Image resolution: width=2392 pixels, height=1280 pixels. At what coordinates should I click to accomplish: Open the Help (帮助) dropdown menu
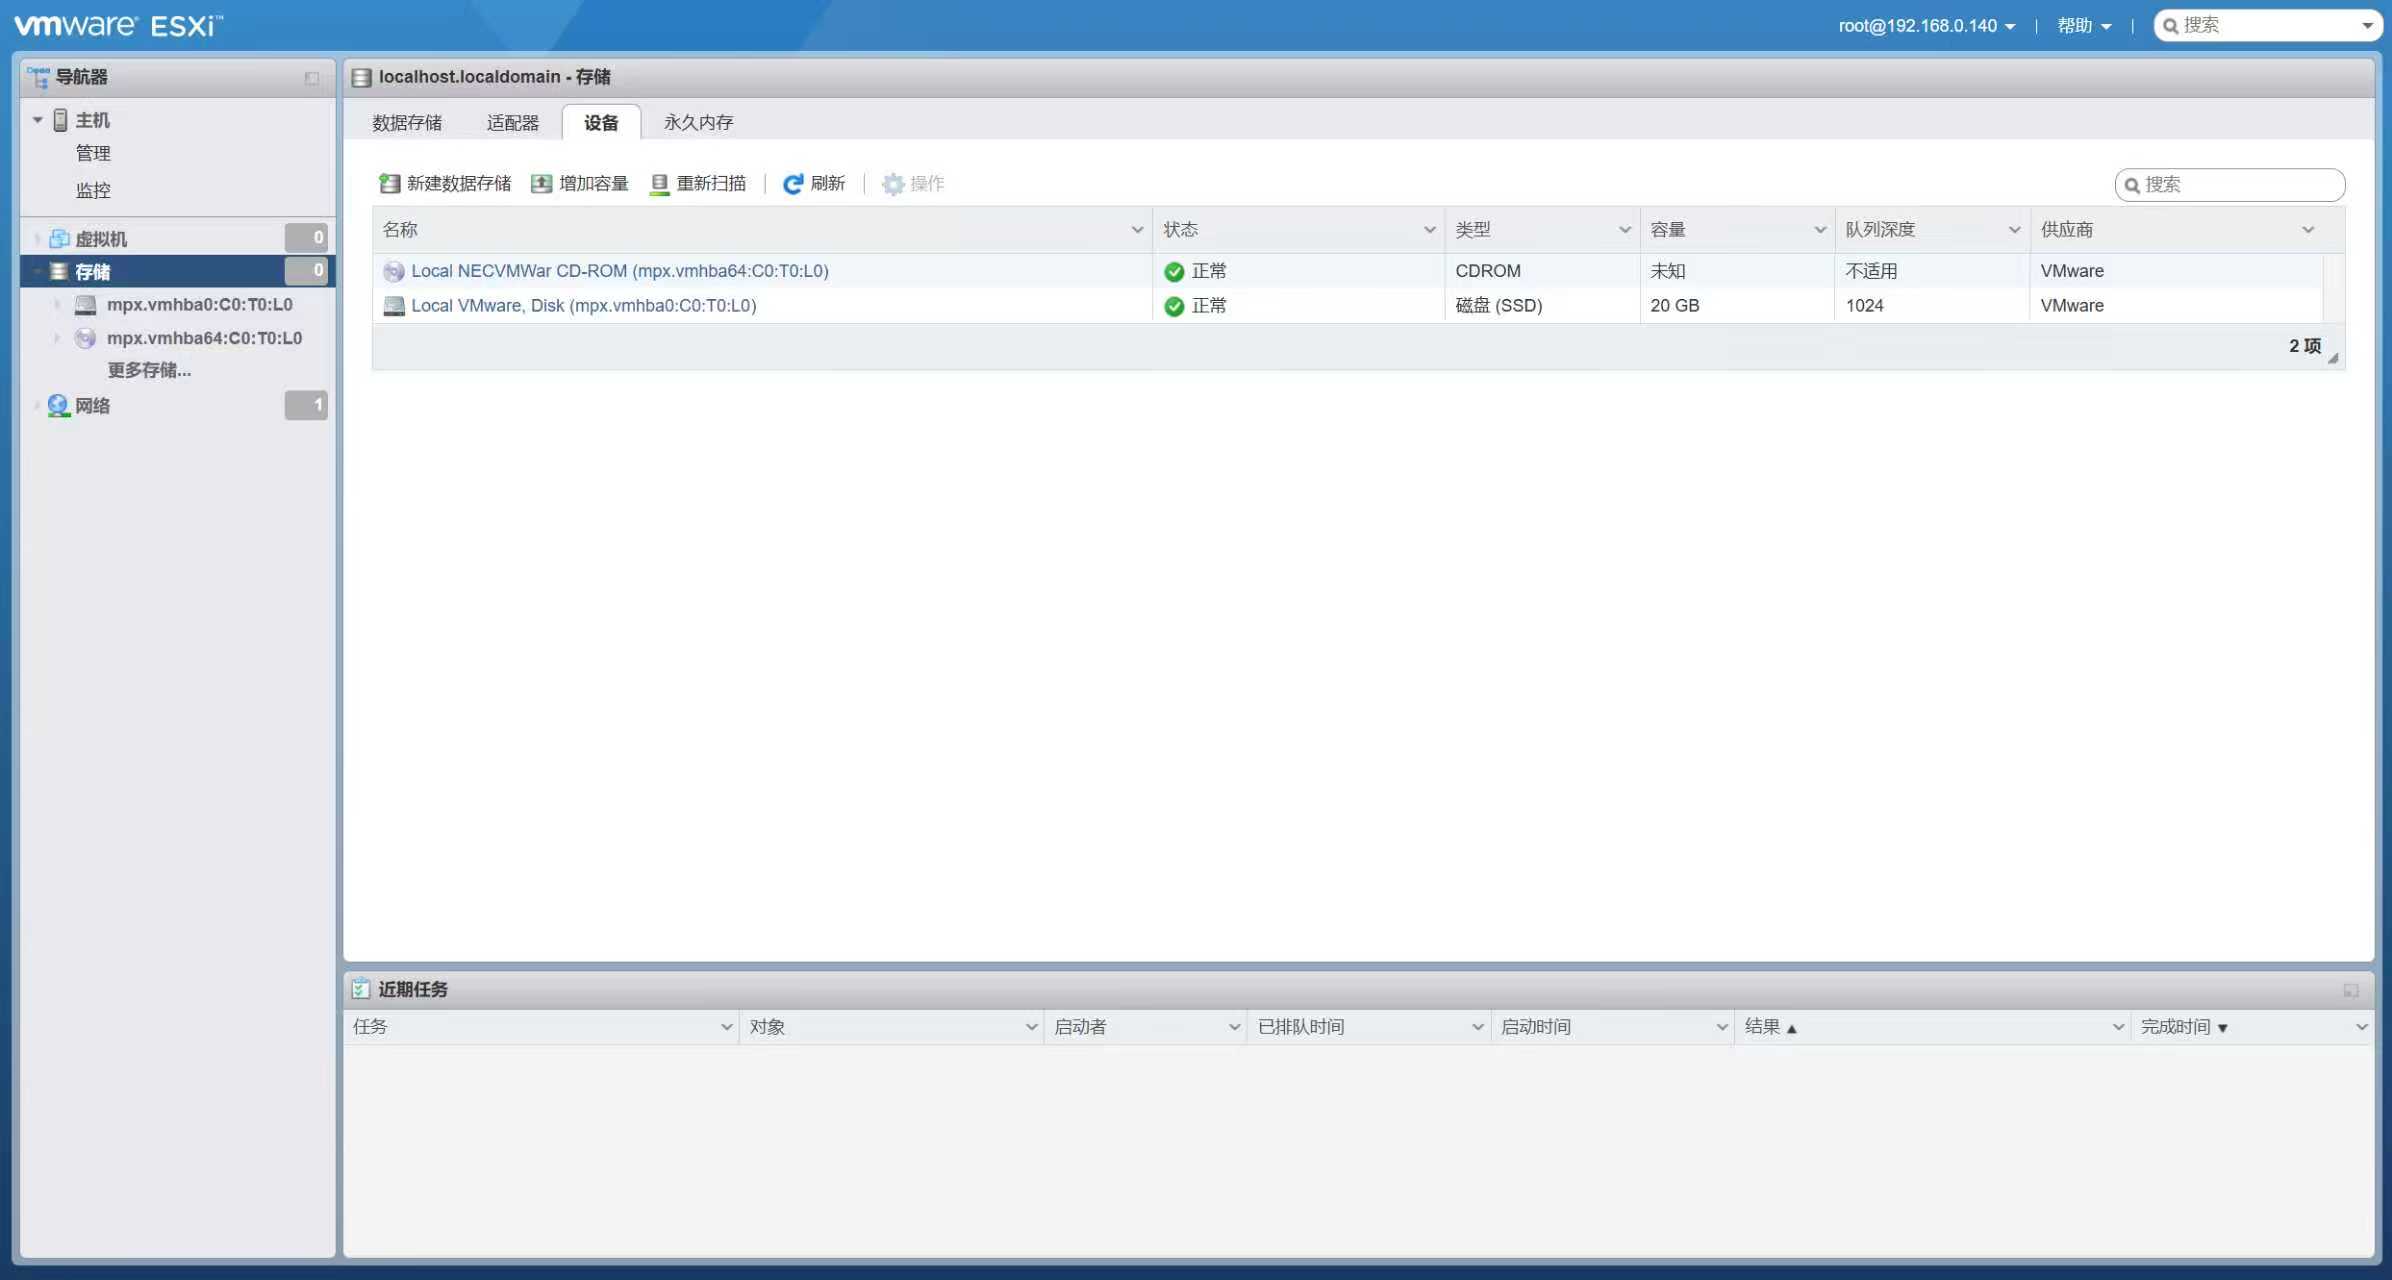pyautogui.click(x=2084, y=26)
